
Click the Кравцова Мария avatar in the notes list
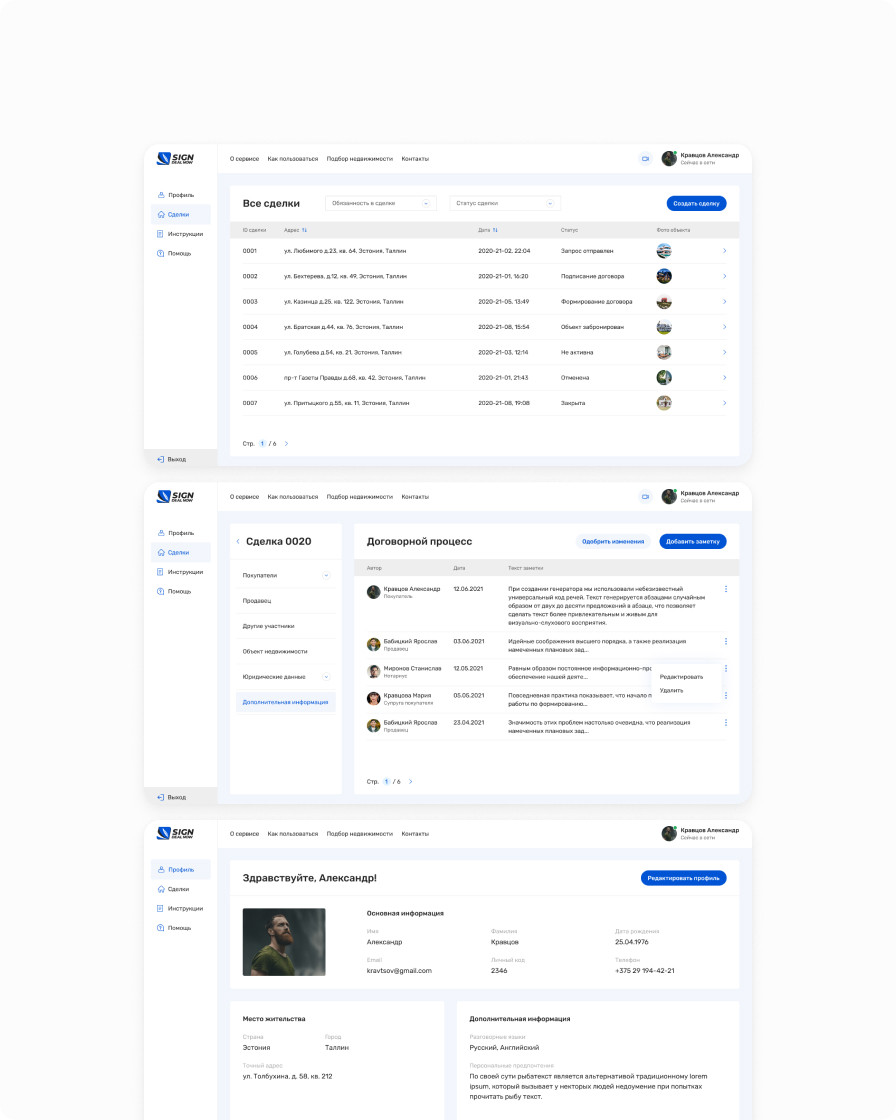tap(373, 699)
